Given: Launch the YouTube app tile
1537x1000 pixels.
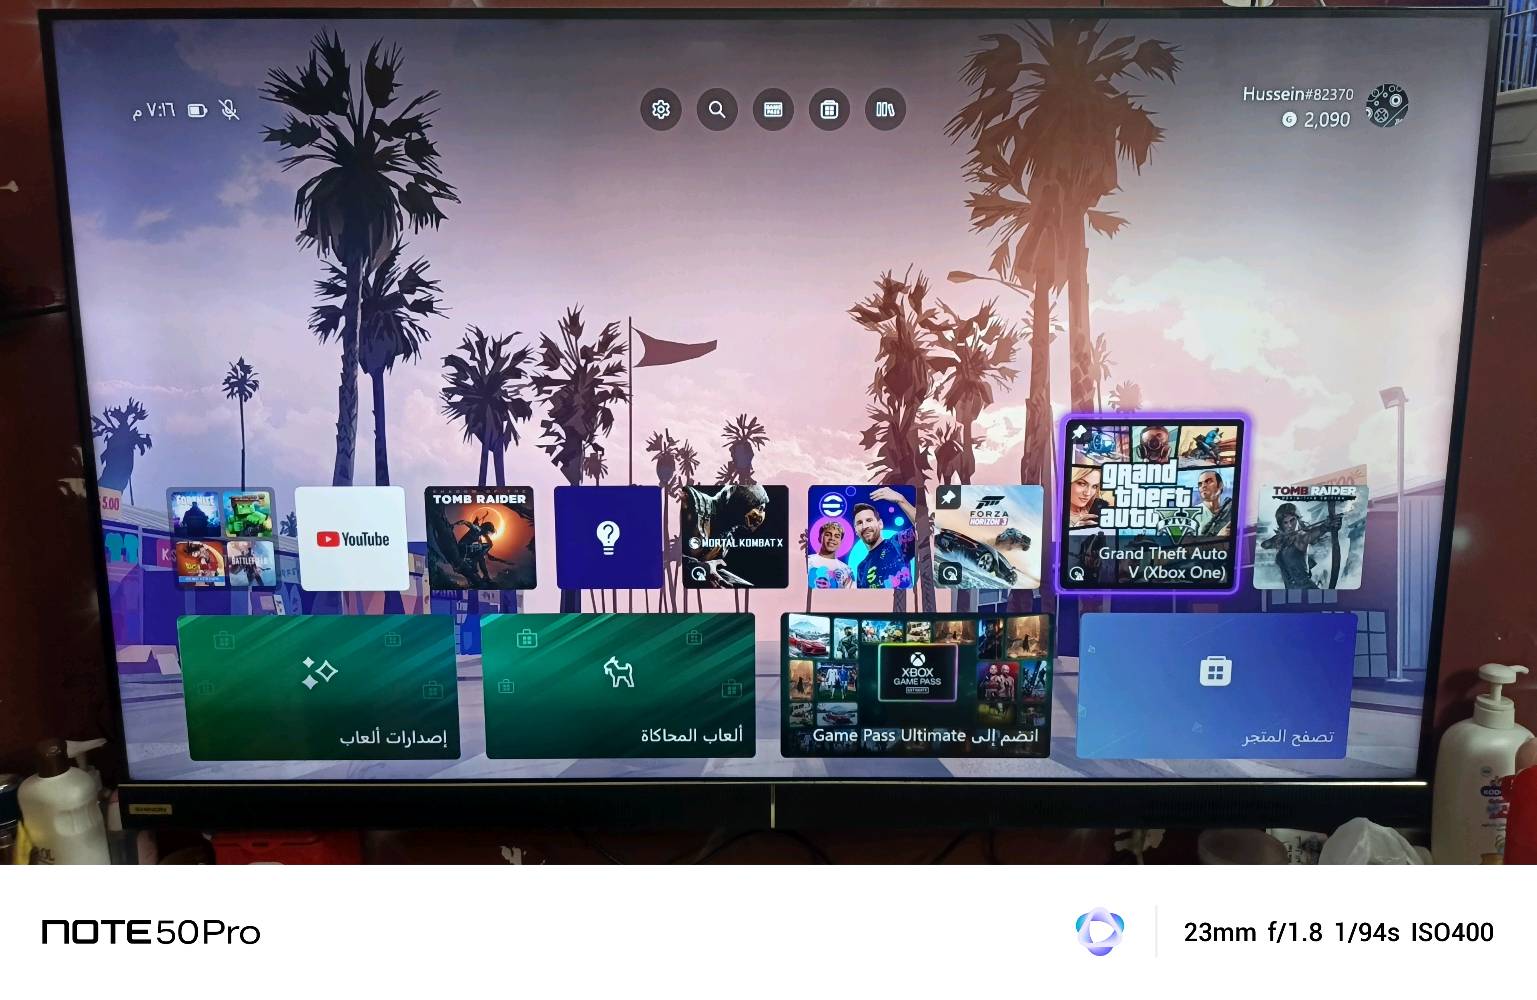Looking at the screenshot, I should tap(351, 538).
